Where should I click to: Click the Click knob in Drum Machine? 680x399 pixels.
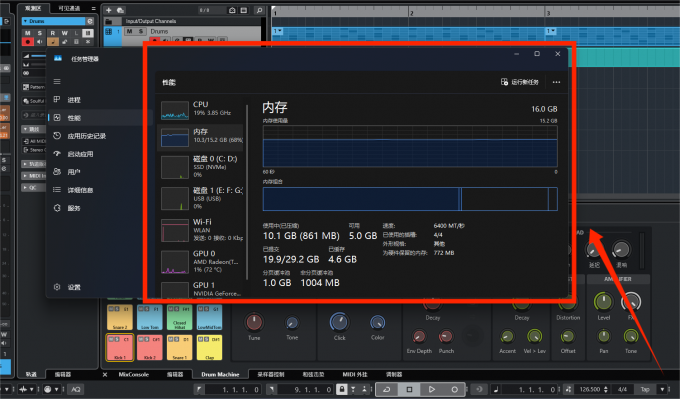click(339, 322)
